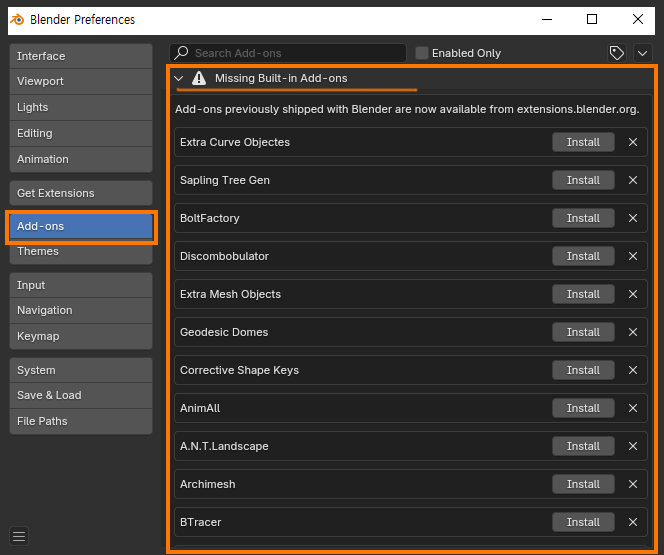
Task: Go to the Get Extensions tab
Action: coord(81,193)
